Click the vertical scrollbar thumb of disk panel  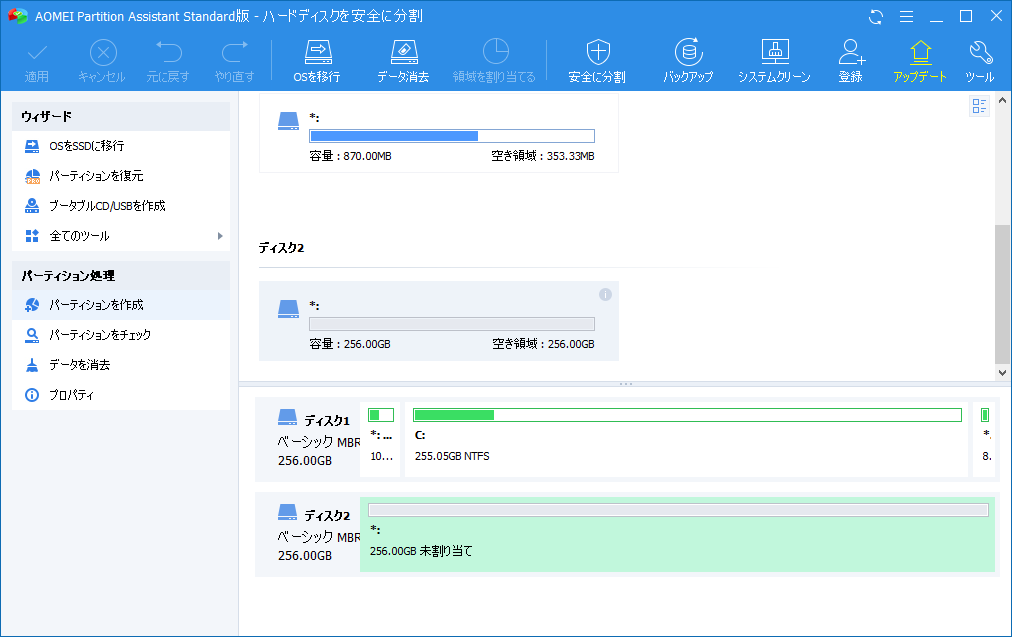coord(1002,294)
